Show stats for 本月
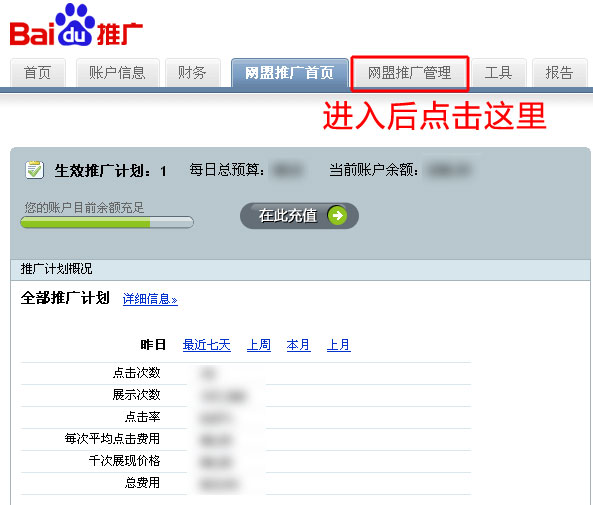This screenshot has height=505, width=593. (x=298, y=345)
